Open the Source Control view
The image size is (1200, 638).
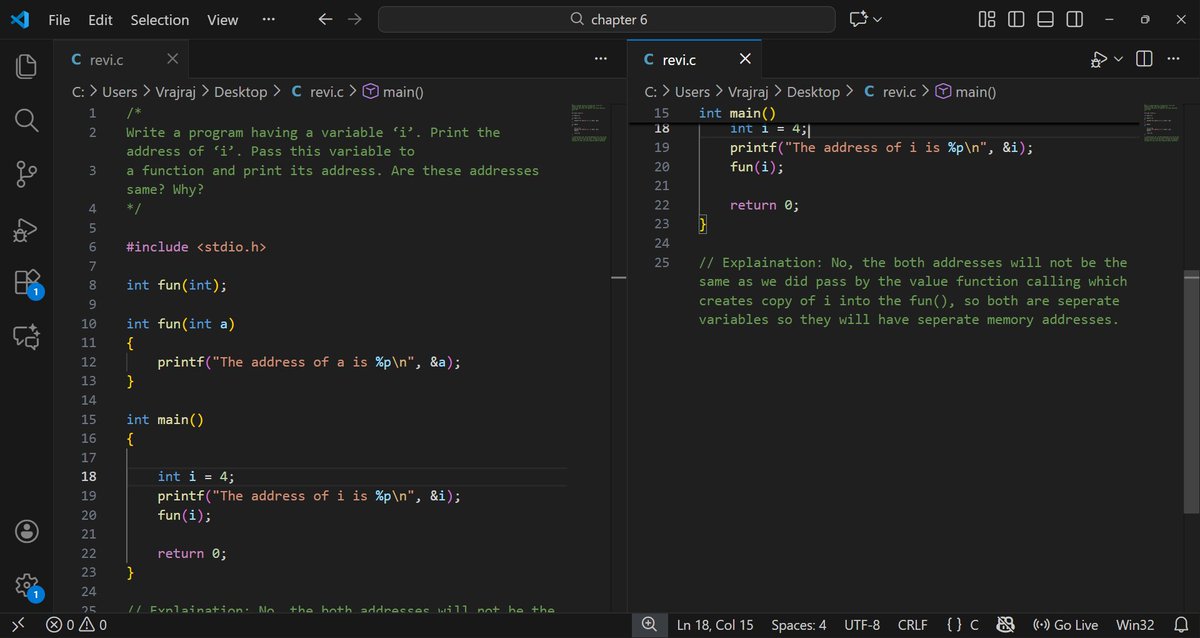(26, 174)
